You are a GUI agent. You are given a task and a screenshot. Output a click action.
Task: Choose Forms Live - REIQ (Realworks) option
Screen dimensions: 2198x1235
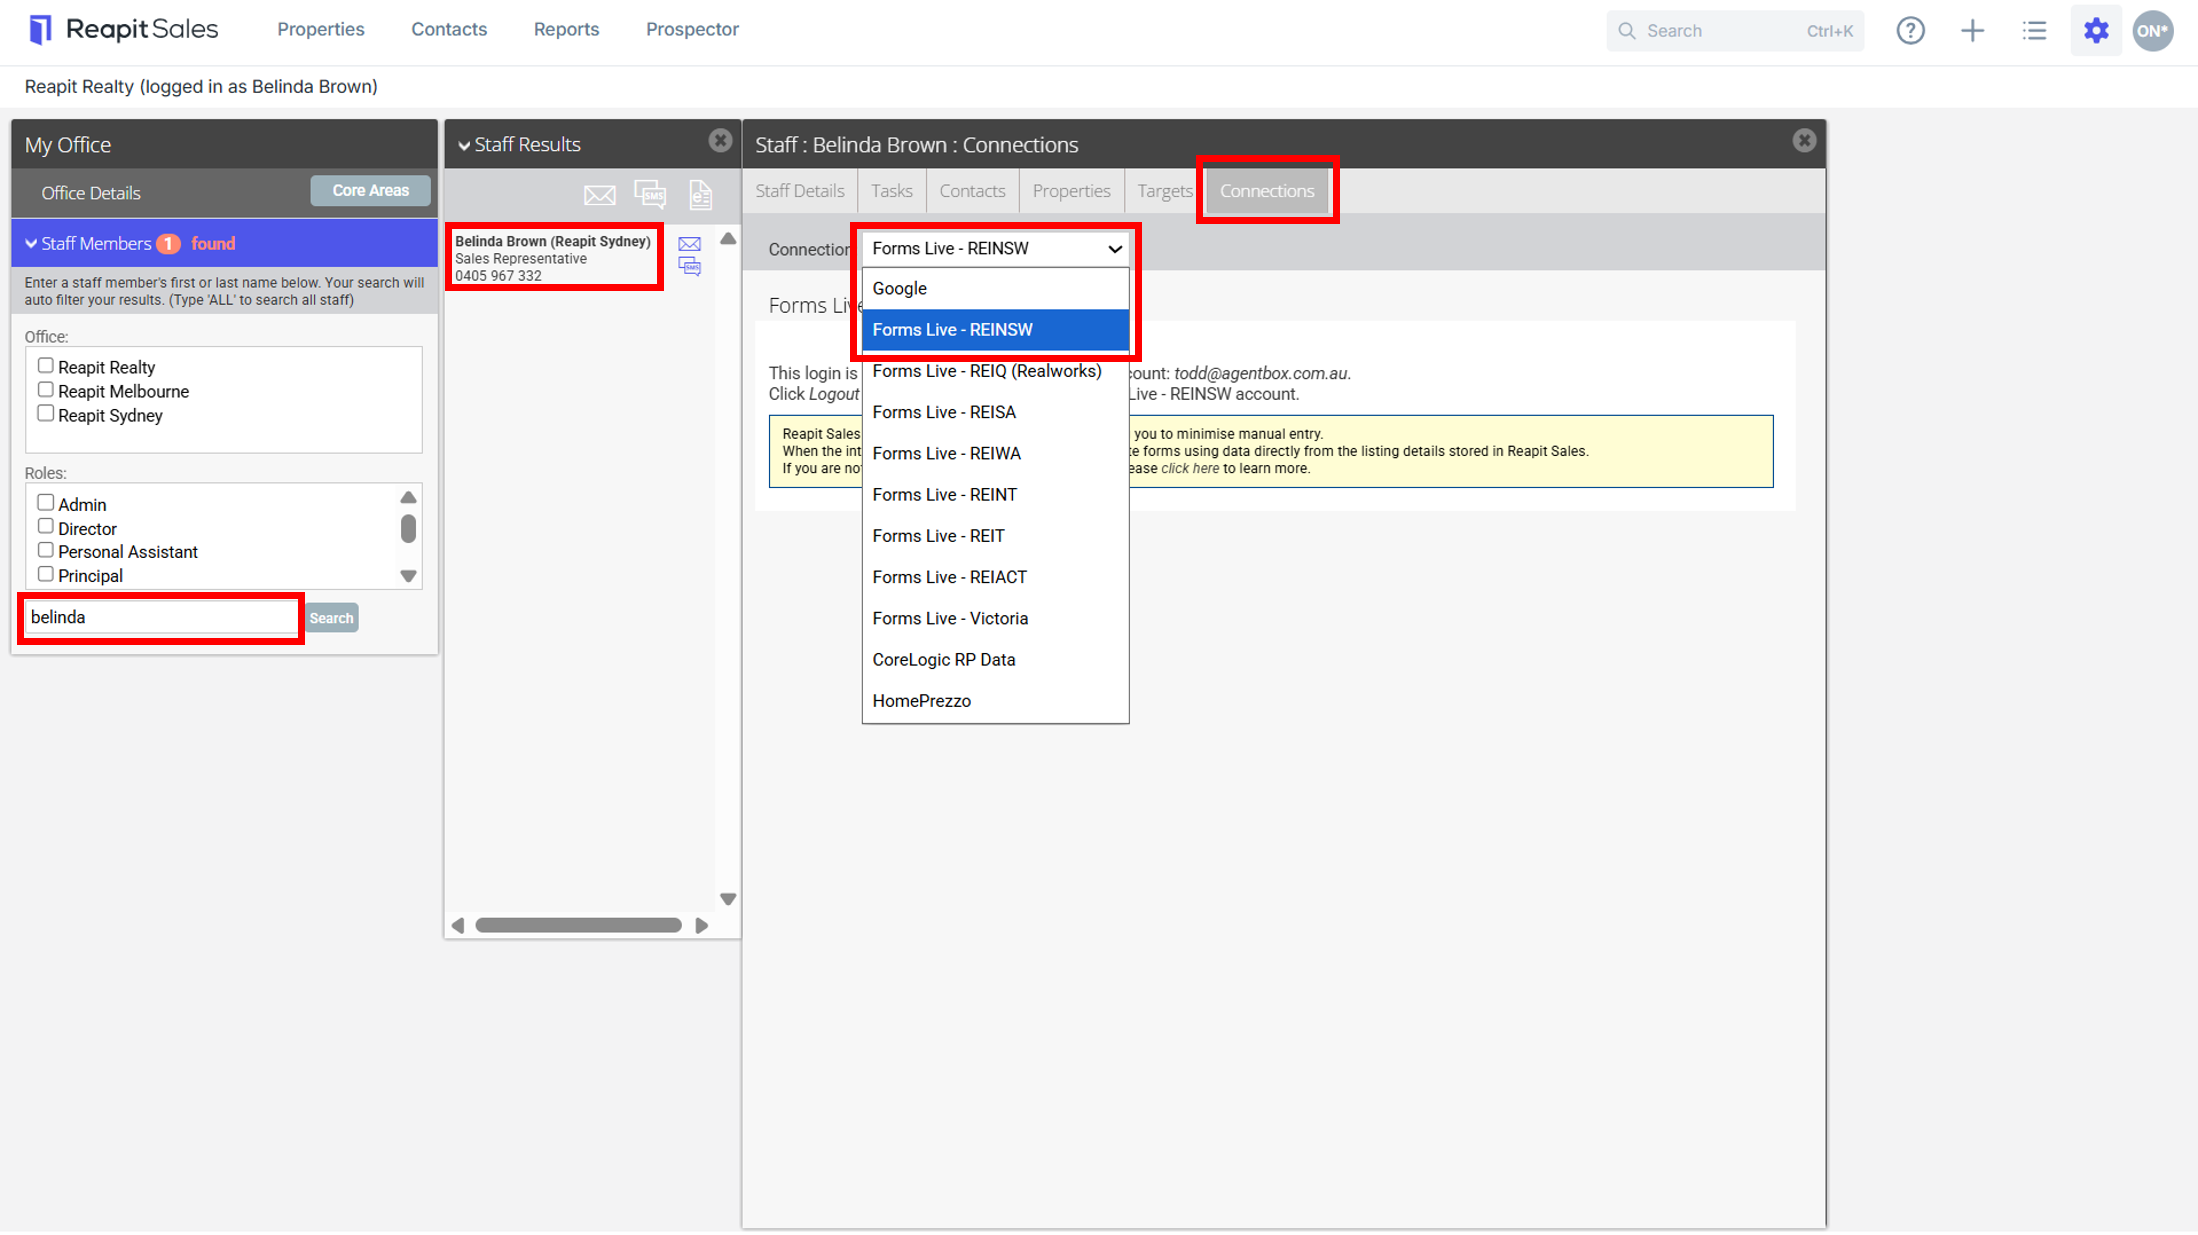995,371
